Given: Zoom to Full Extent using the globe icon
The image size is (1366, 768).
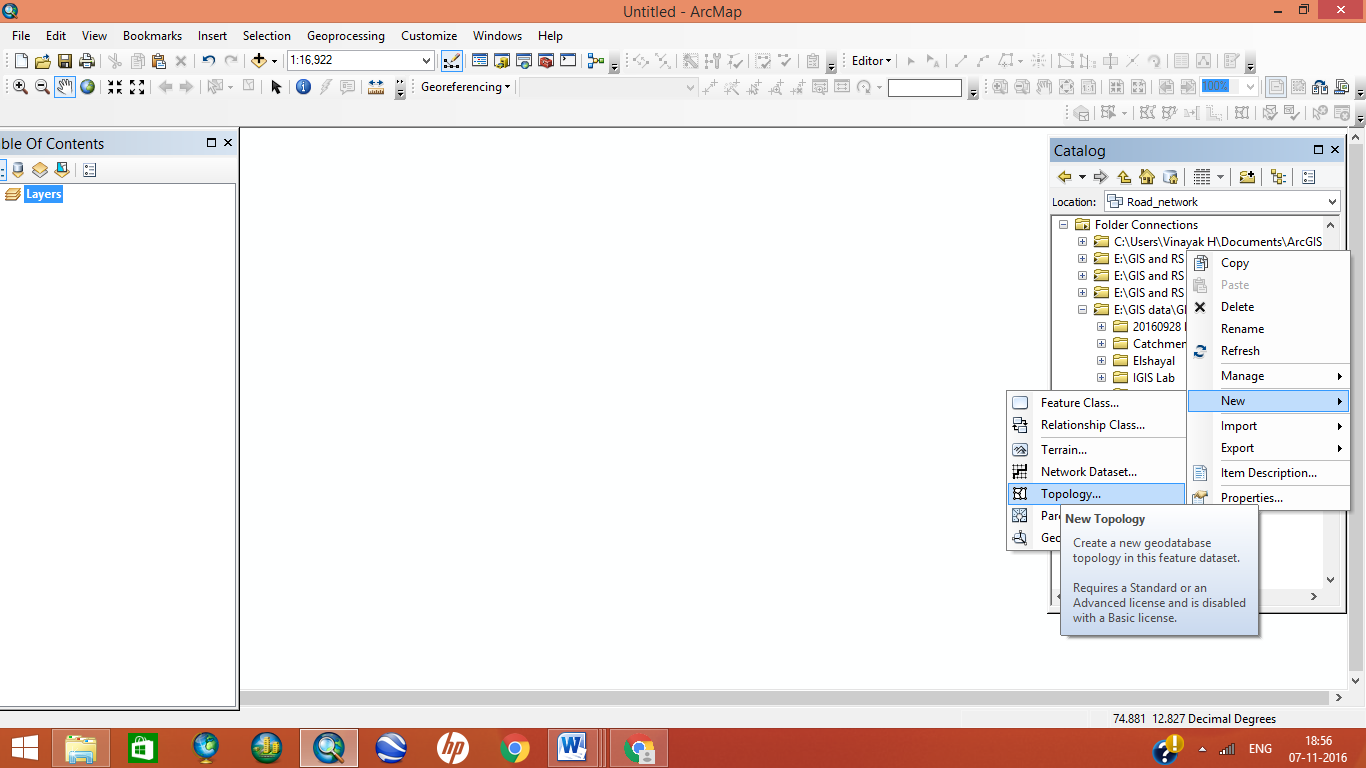Looking at the screenshot, I should click(x=86, y=87).
